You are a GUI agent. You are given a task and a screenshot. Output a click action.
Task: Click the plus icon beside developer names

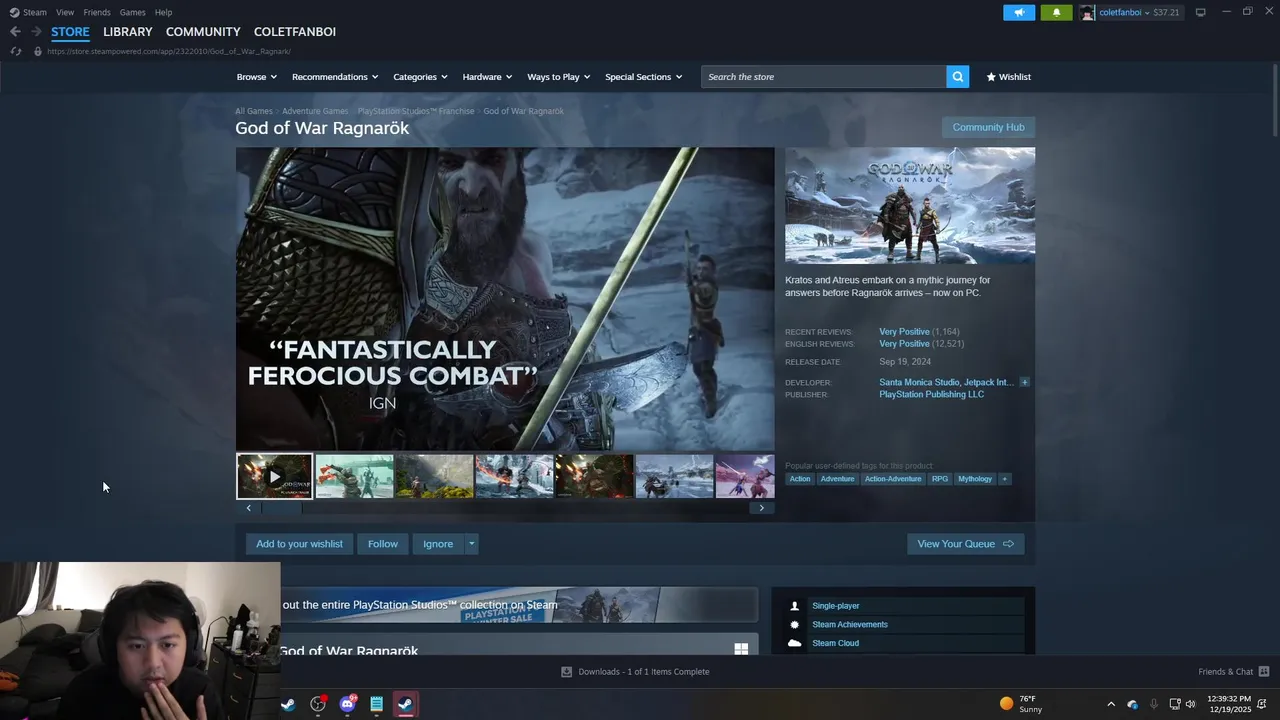pyautogui.click(x=1024, y=382)
